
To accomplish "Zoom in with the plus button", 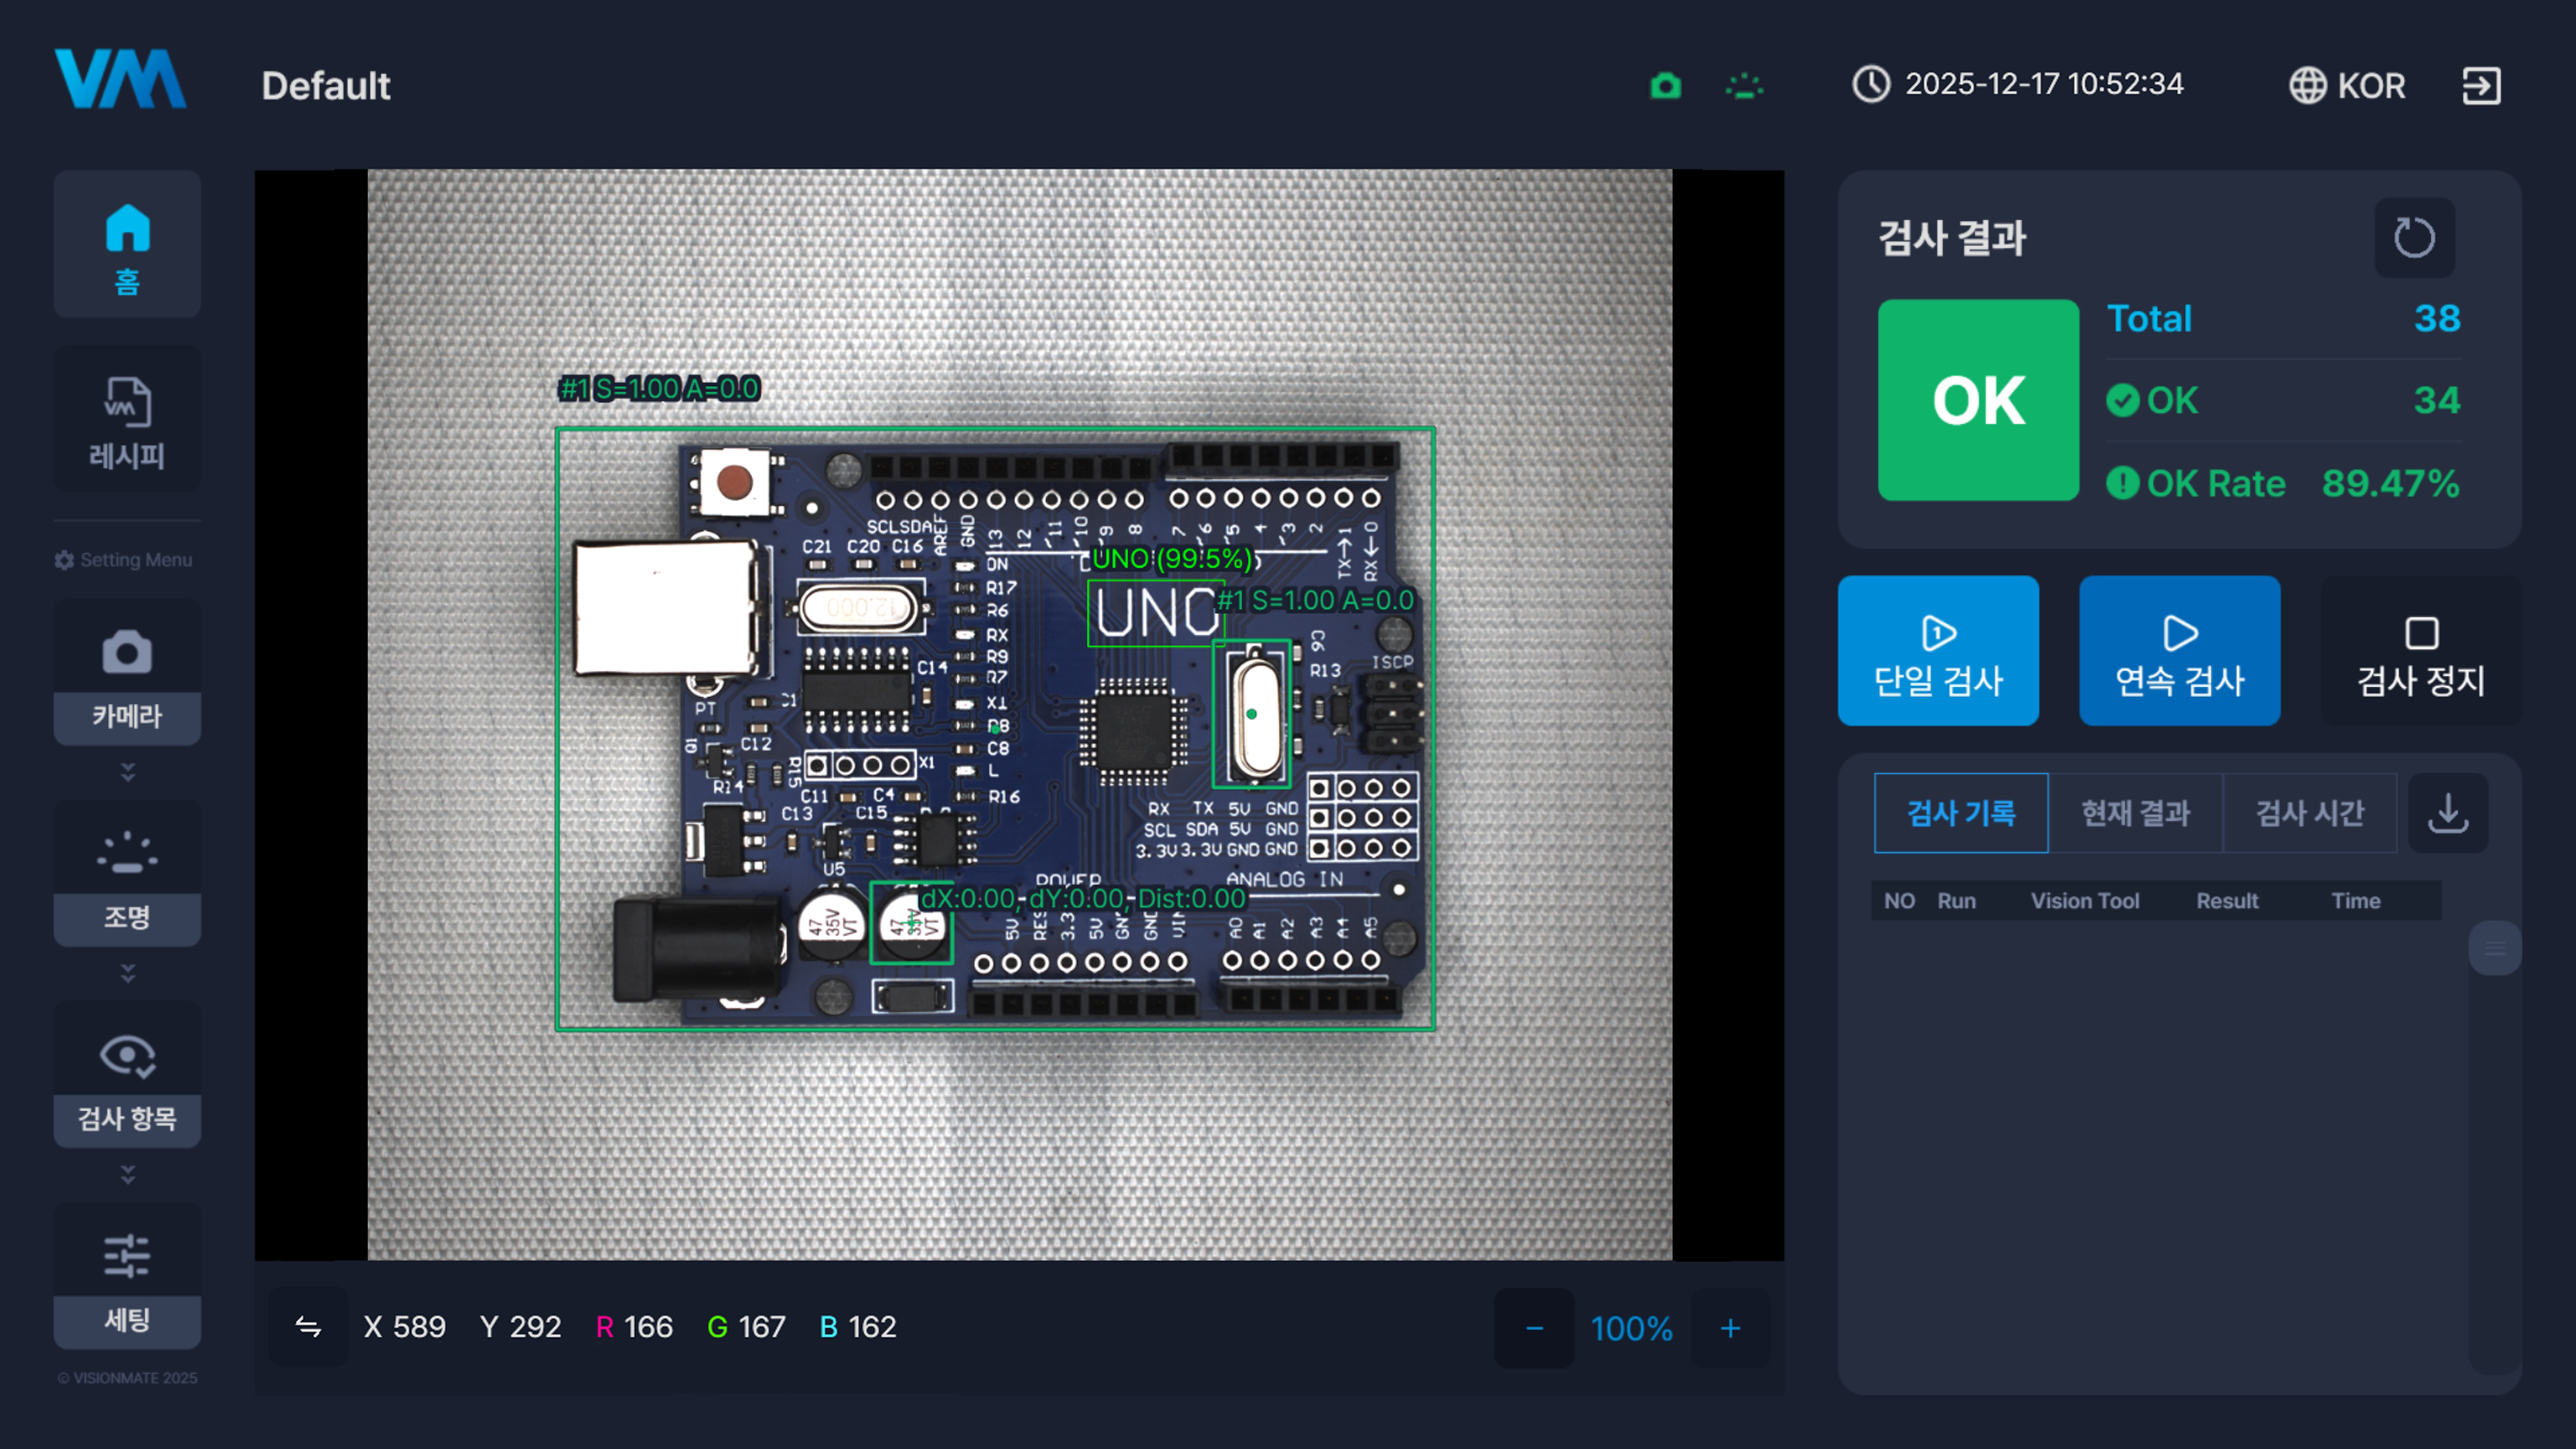I will click(1730, 1328).
